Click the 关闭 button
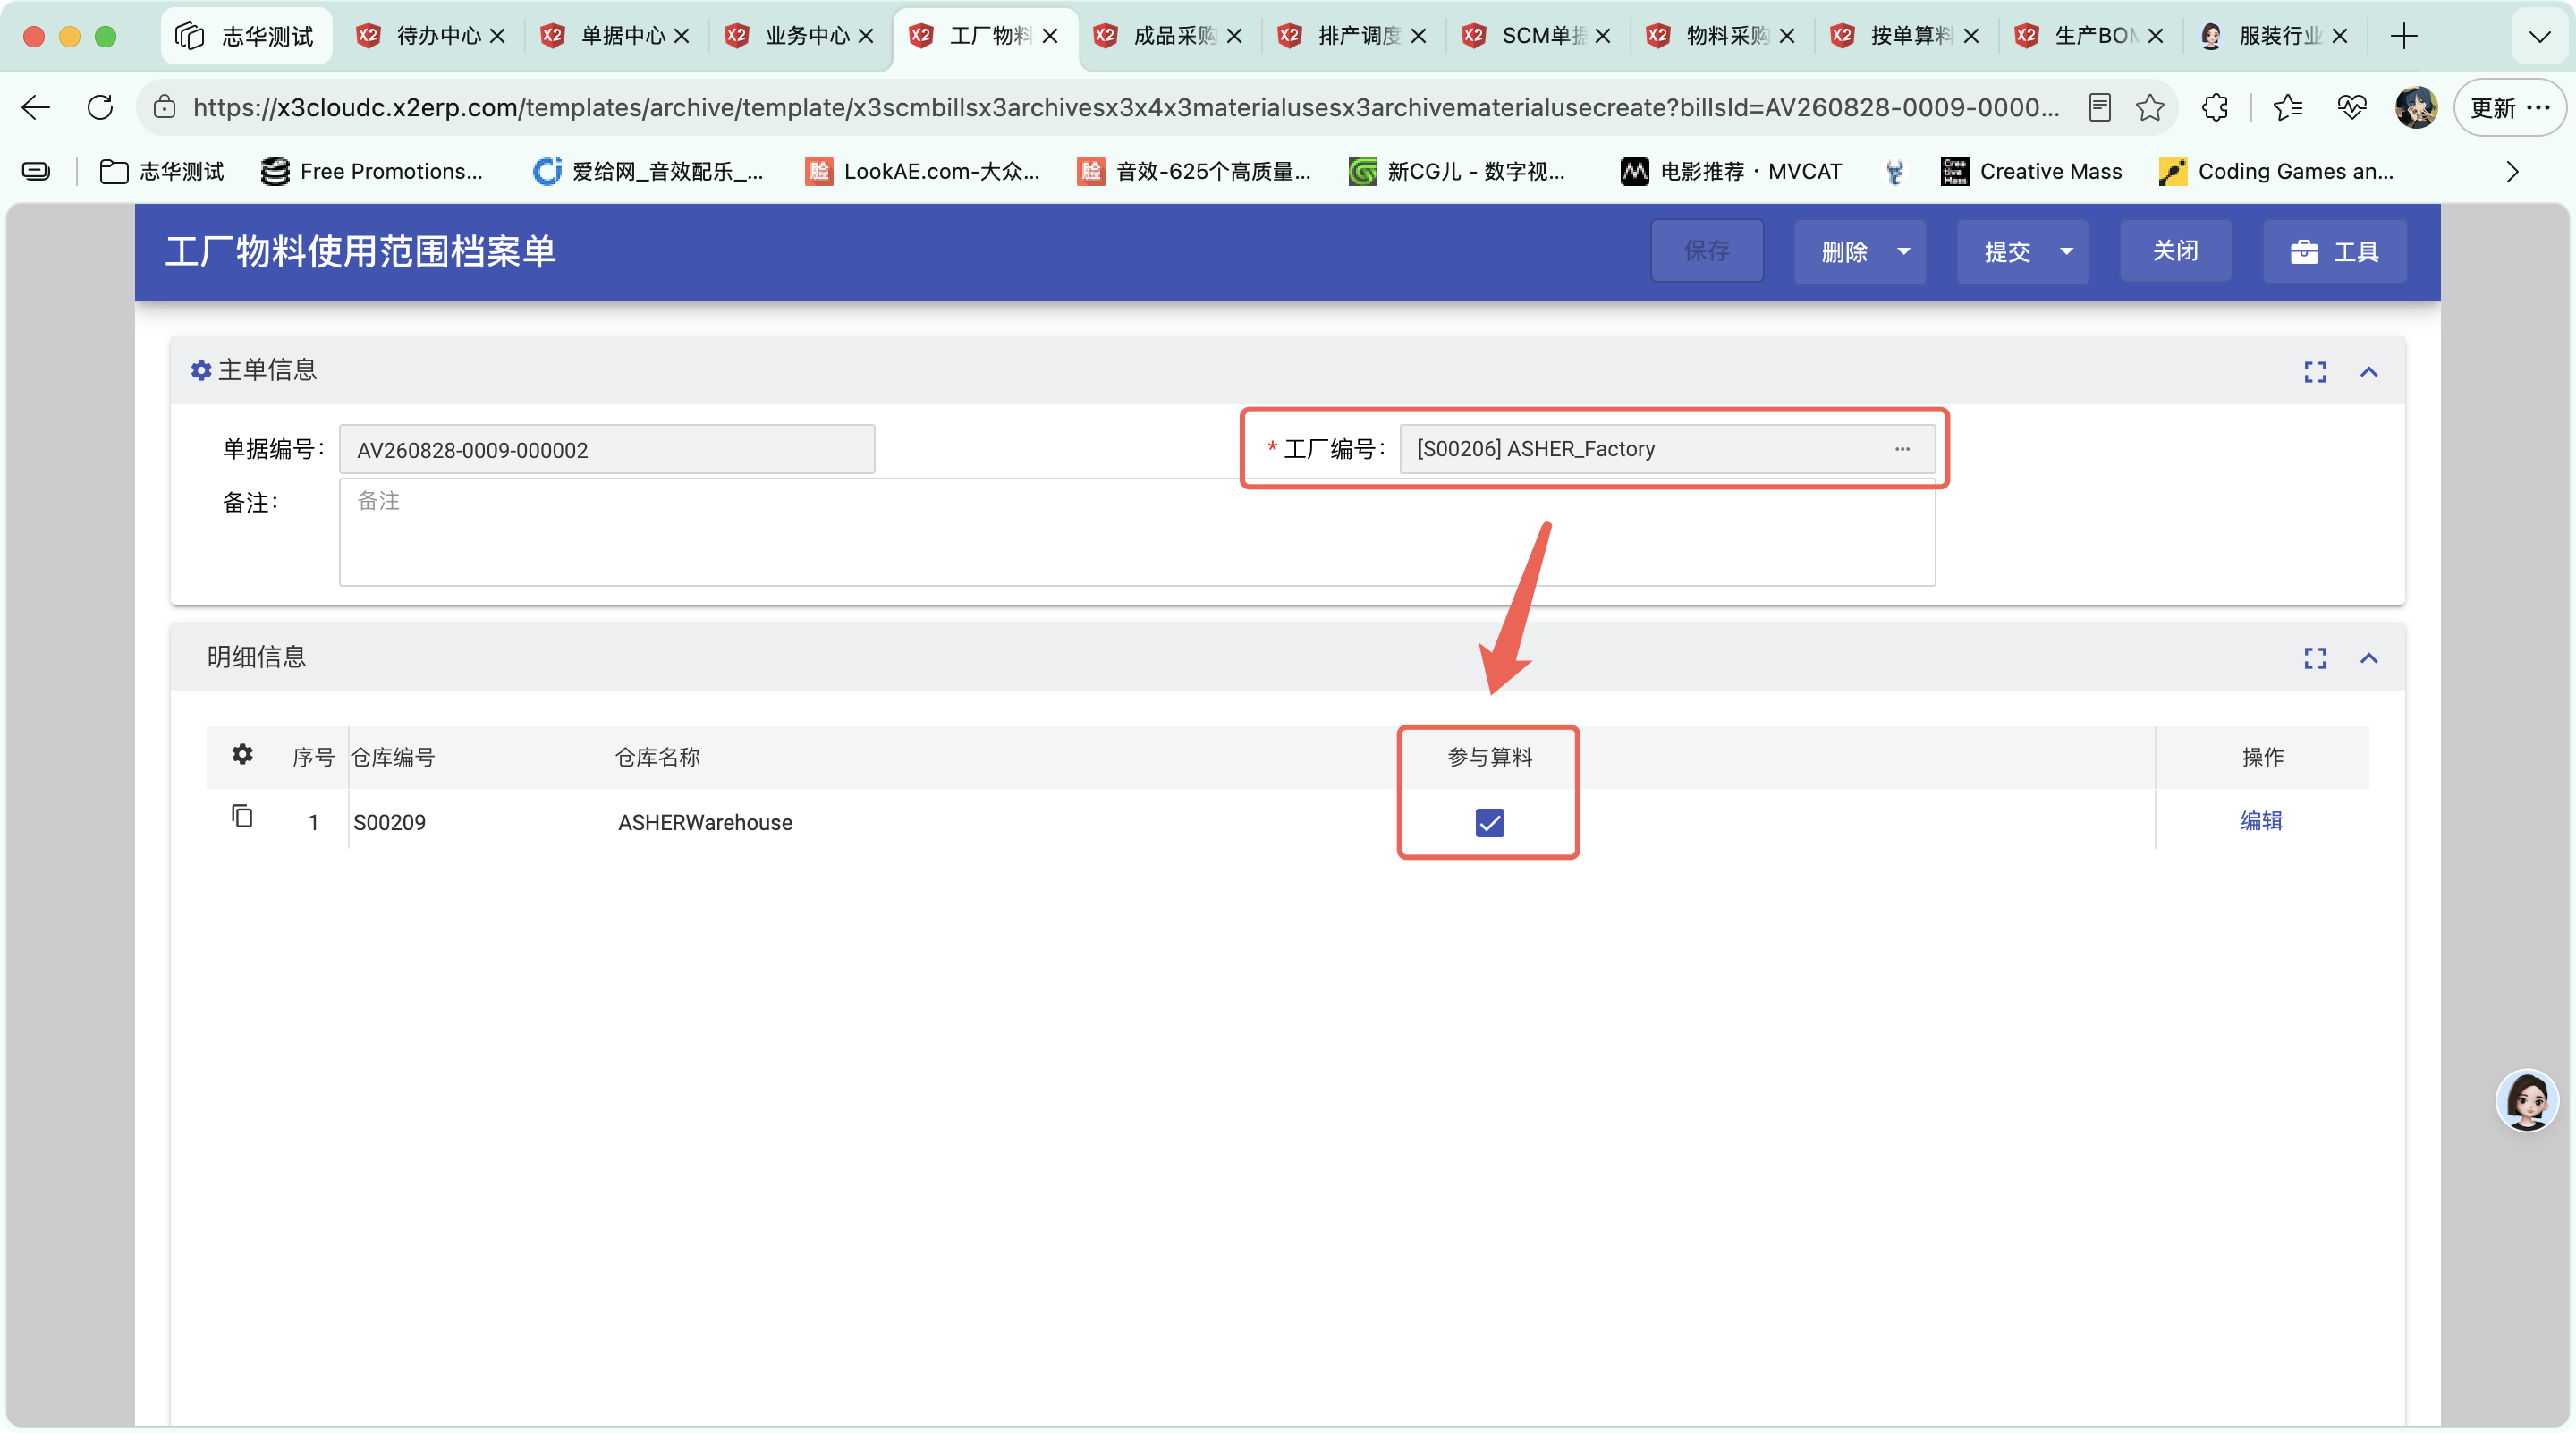2576x1433 pixels. tap(2174, 251)
